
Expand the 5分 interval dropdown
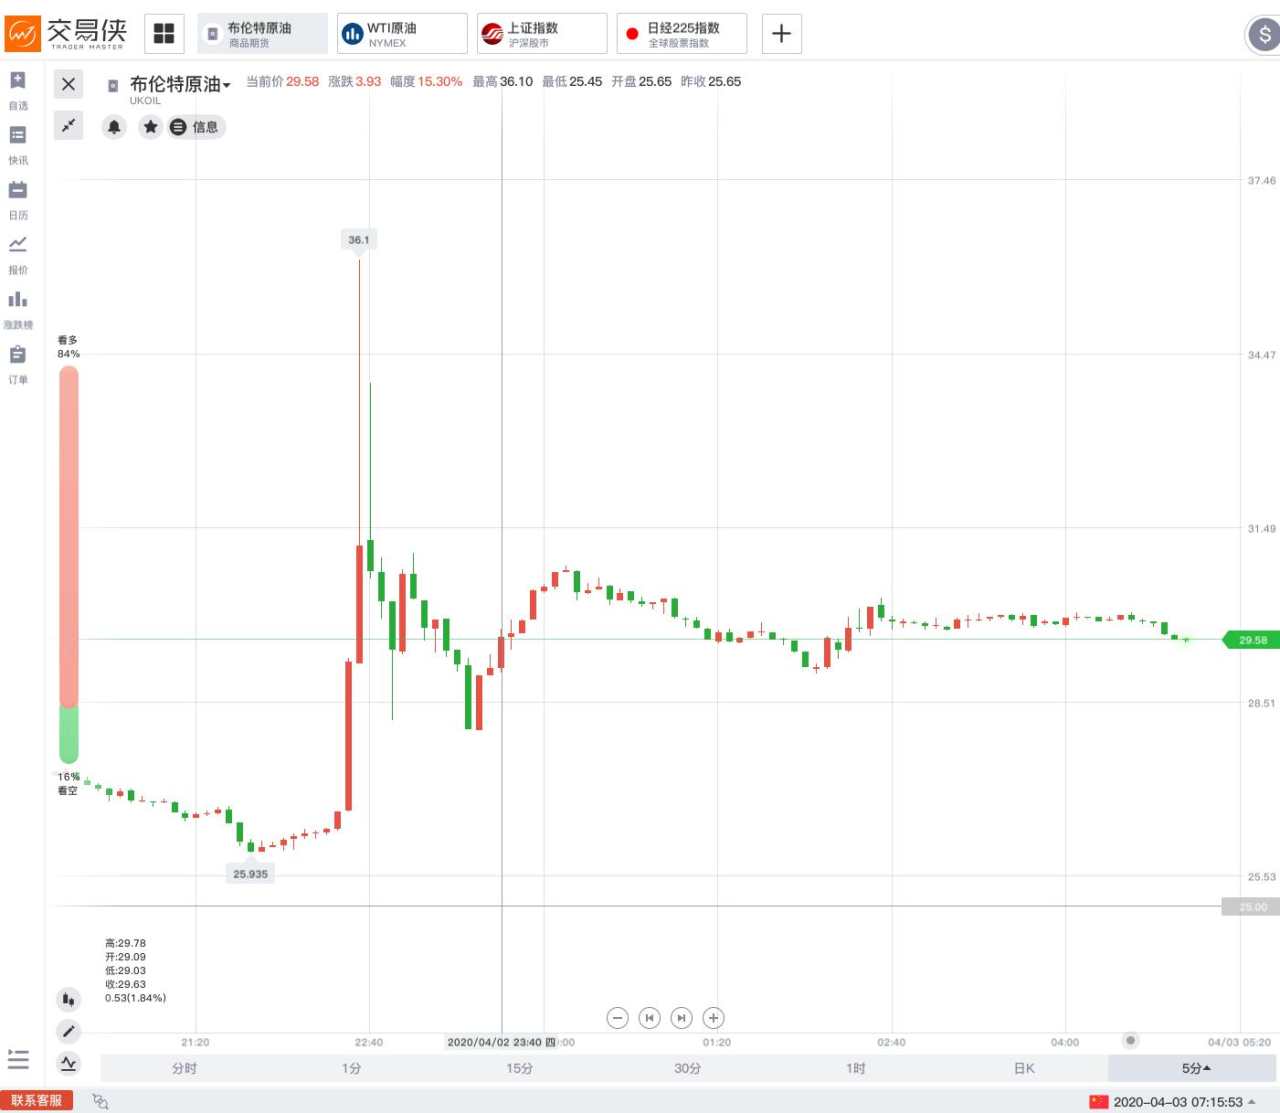point(1195,1068)
